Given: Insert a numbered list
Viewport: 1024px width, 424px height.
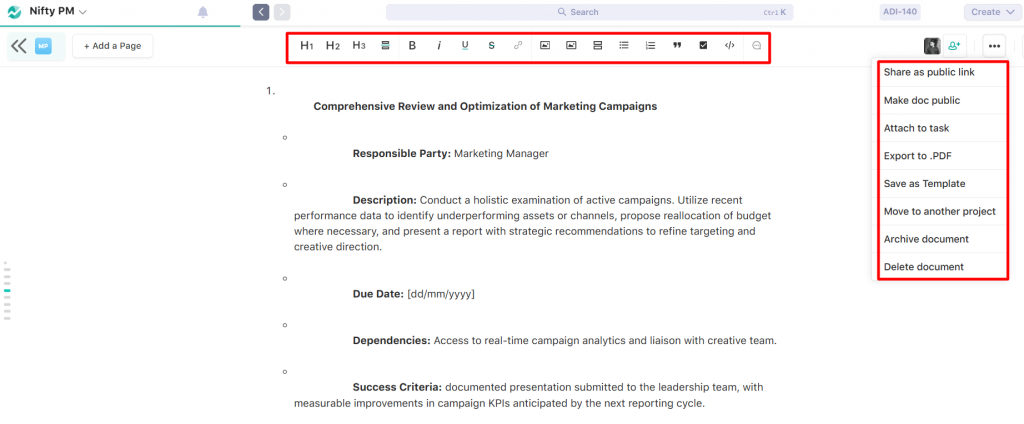Looking at the screenshot, I should click(x=650, y=46).
